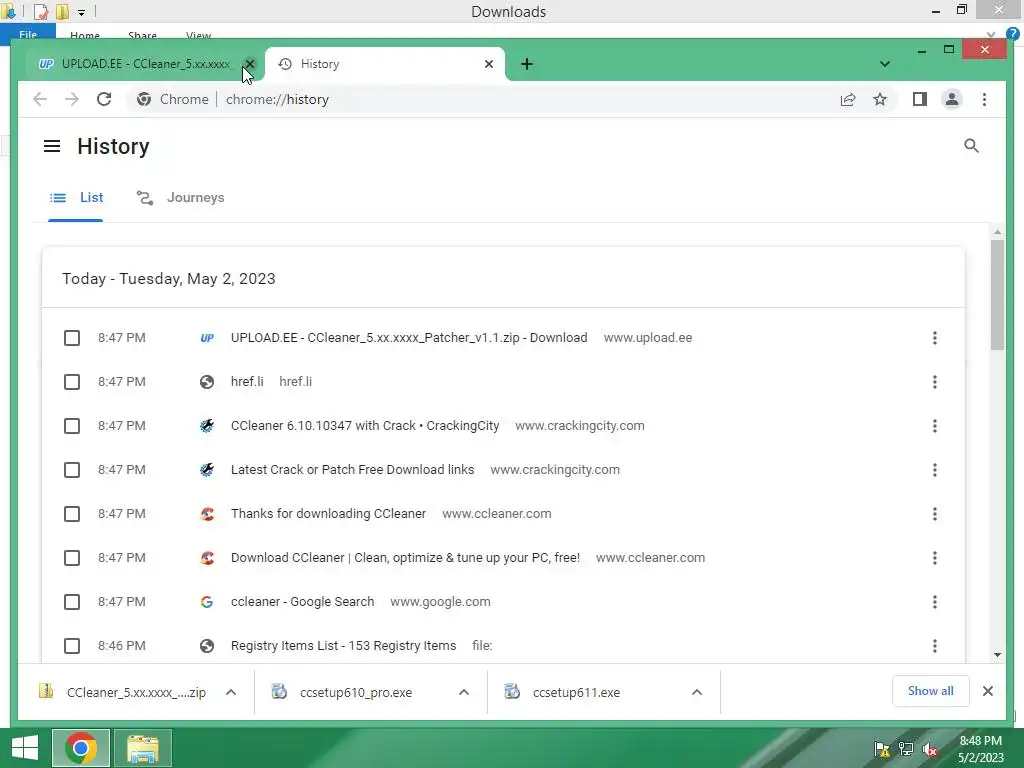The height and width of the screenshot is (768, 1024).
Task: Open the CCleaner 6.10.10347 with Crack link
Action: 365,426
